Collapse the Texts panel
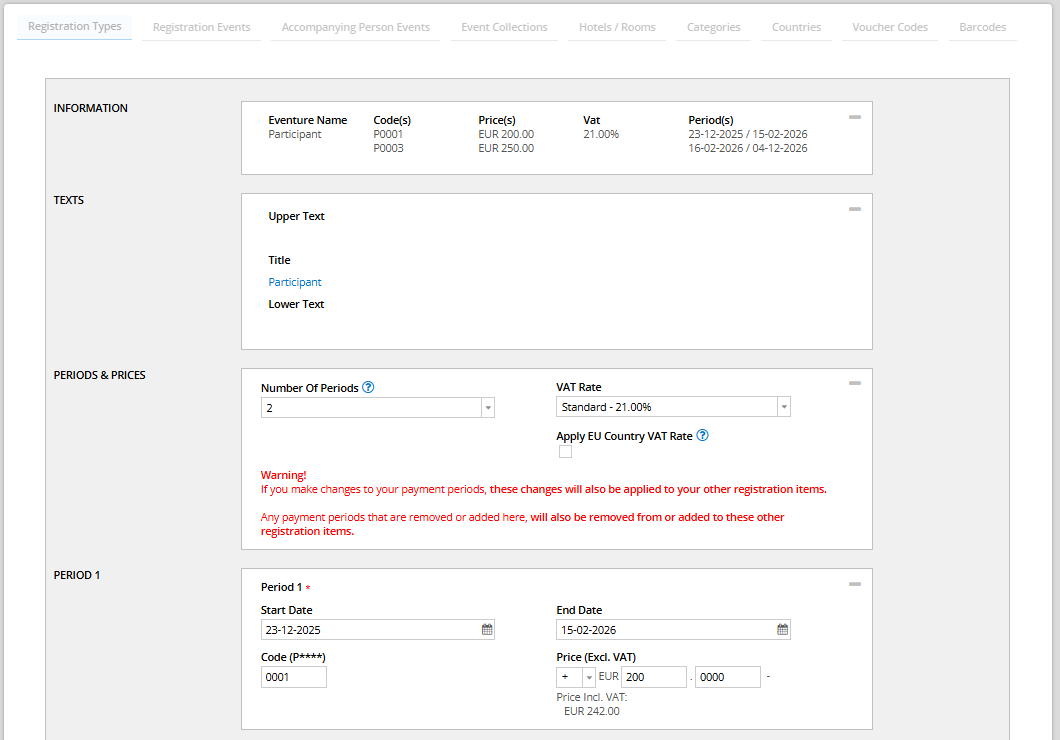1060x740 pixels. point(855,209)
